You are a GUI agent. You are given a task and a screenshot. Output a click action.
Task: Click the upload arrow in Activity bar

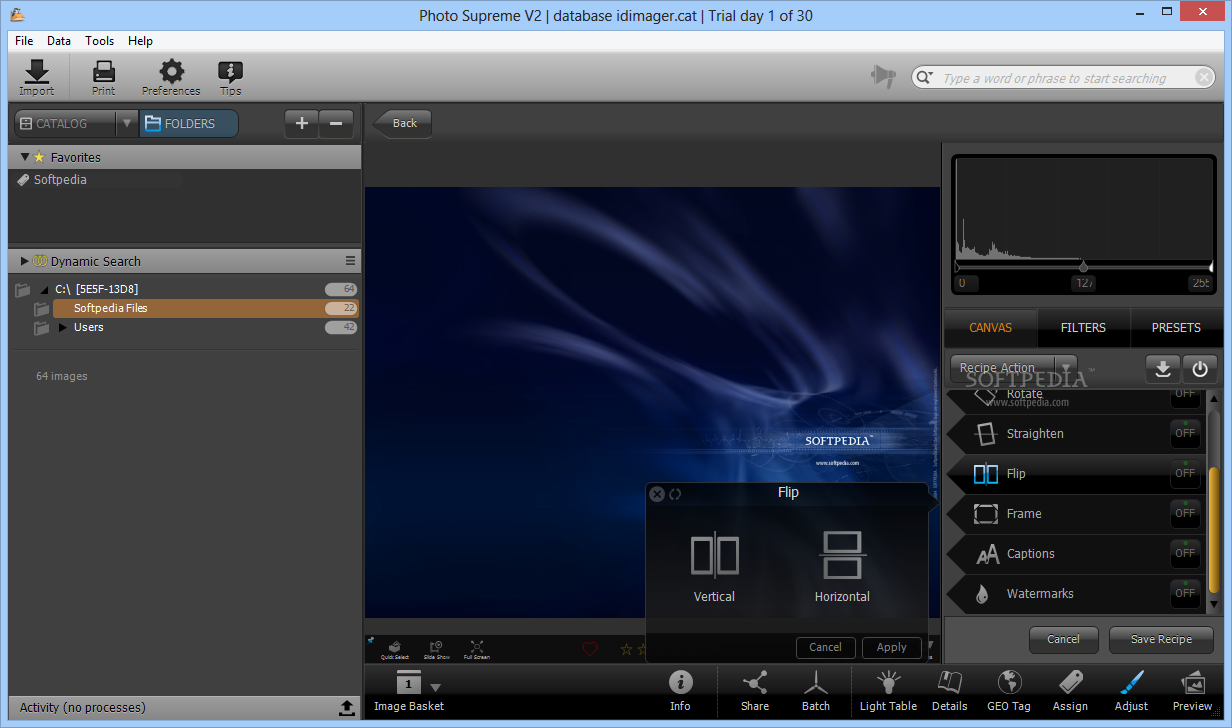coord(346,708)
